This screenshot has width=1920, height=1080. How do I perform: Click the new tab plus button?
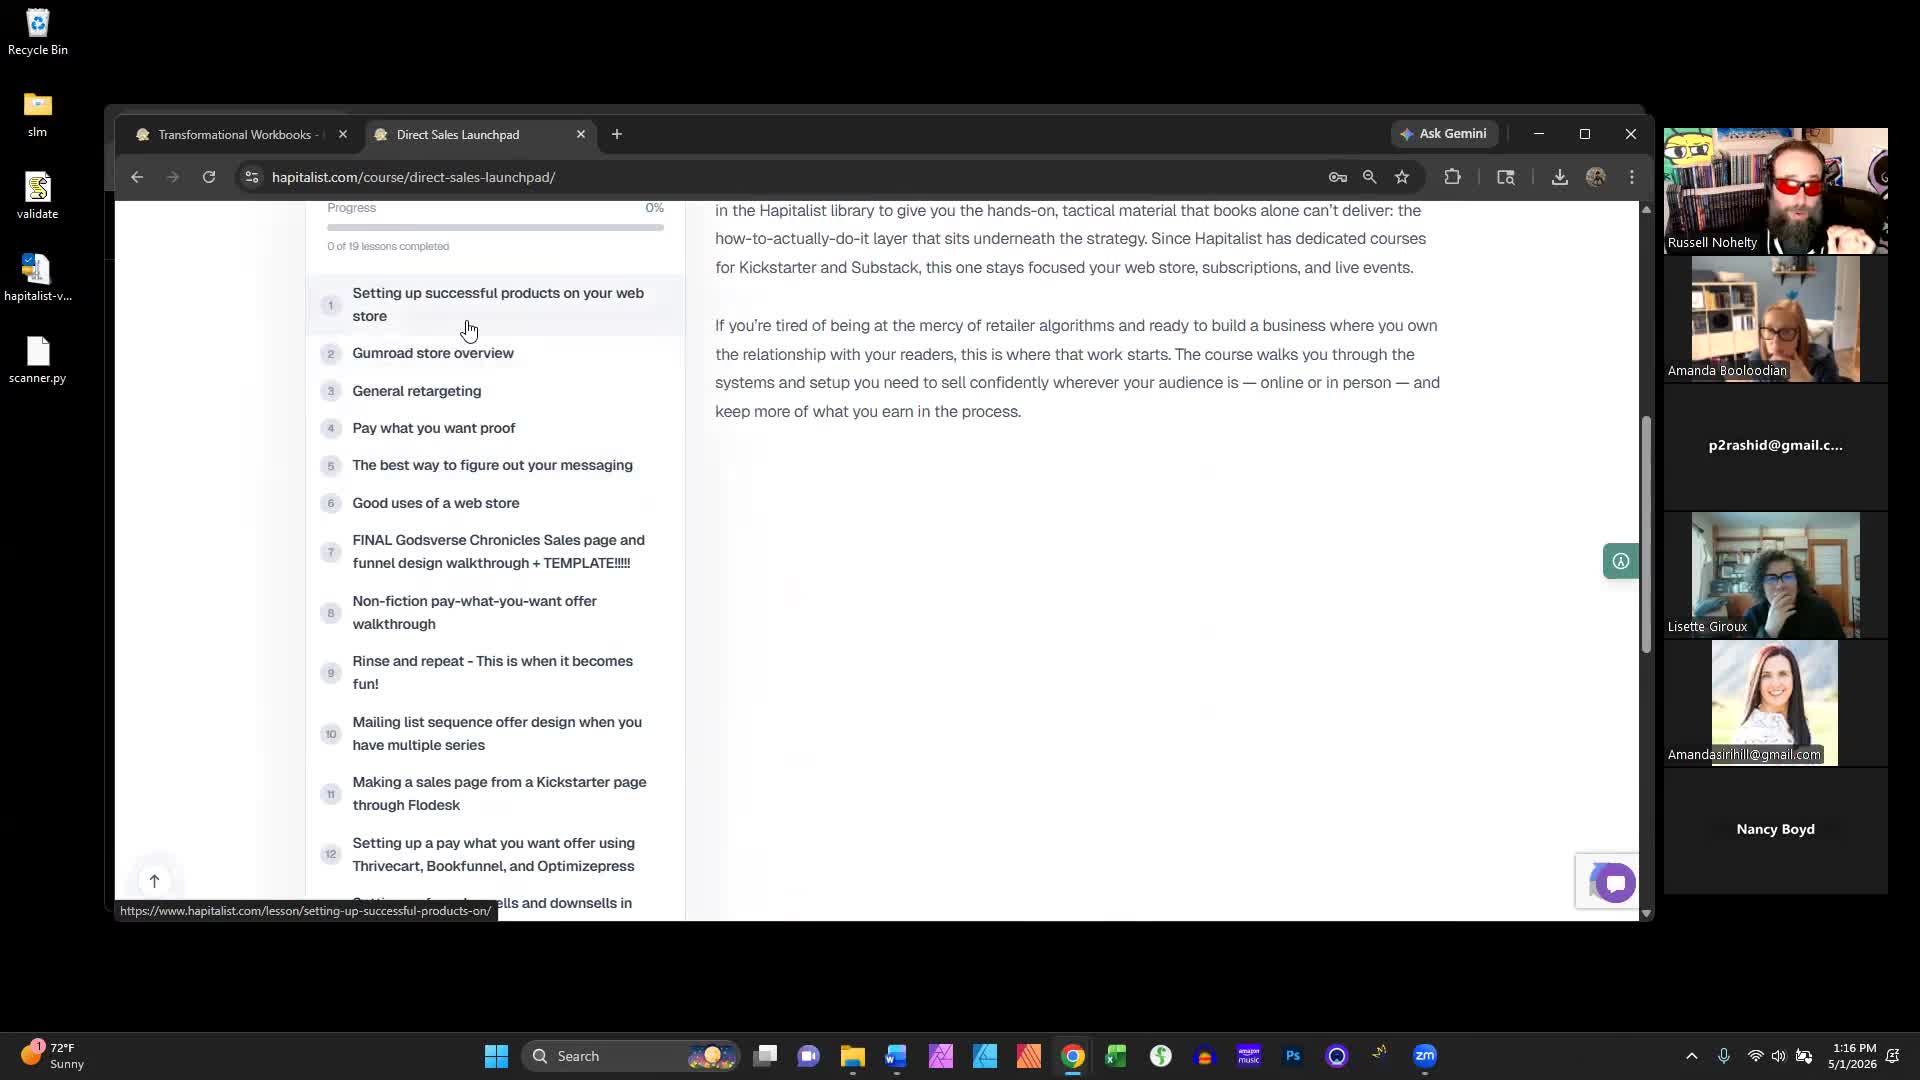point(617,134)
